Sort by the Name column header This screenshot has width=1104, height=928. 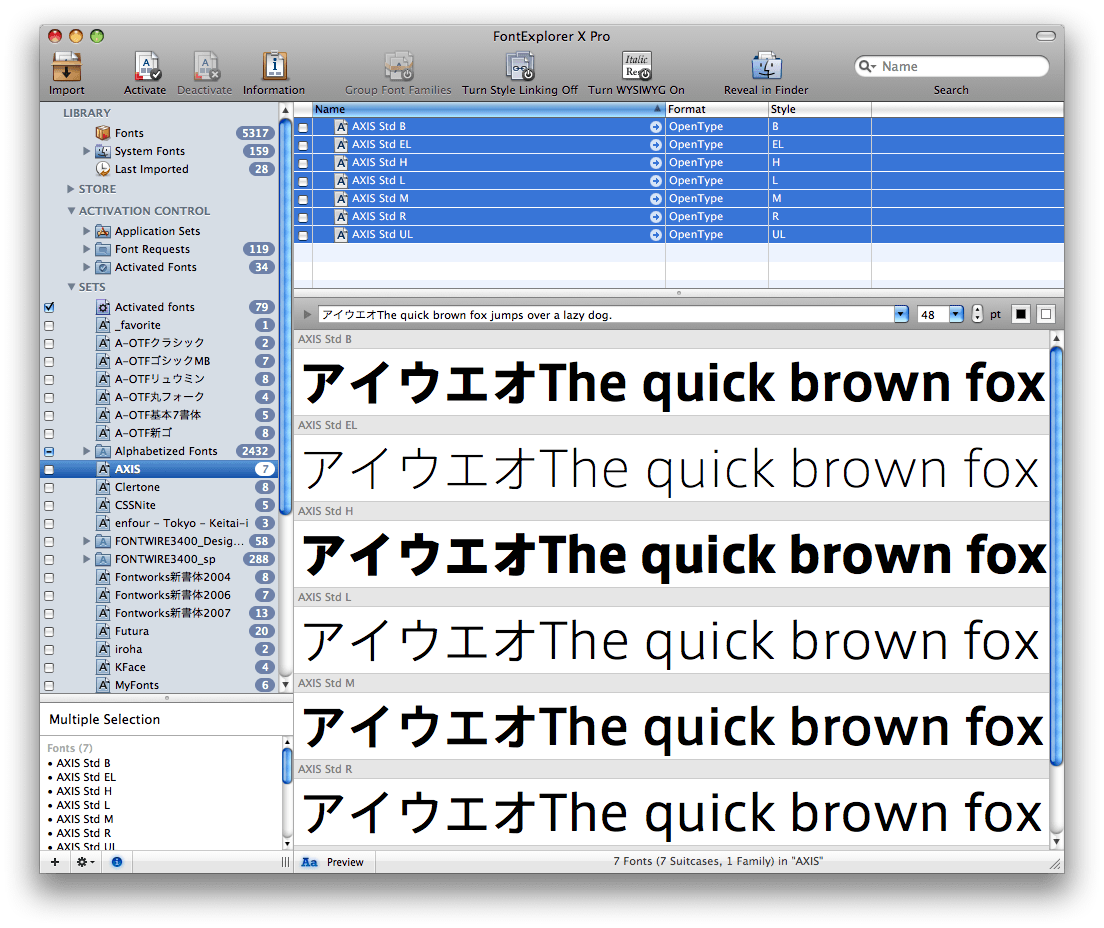[489, 109]
